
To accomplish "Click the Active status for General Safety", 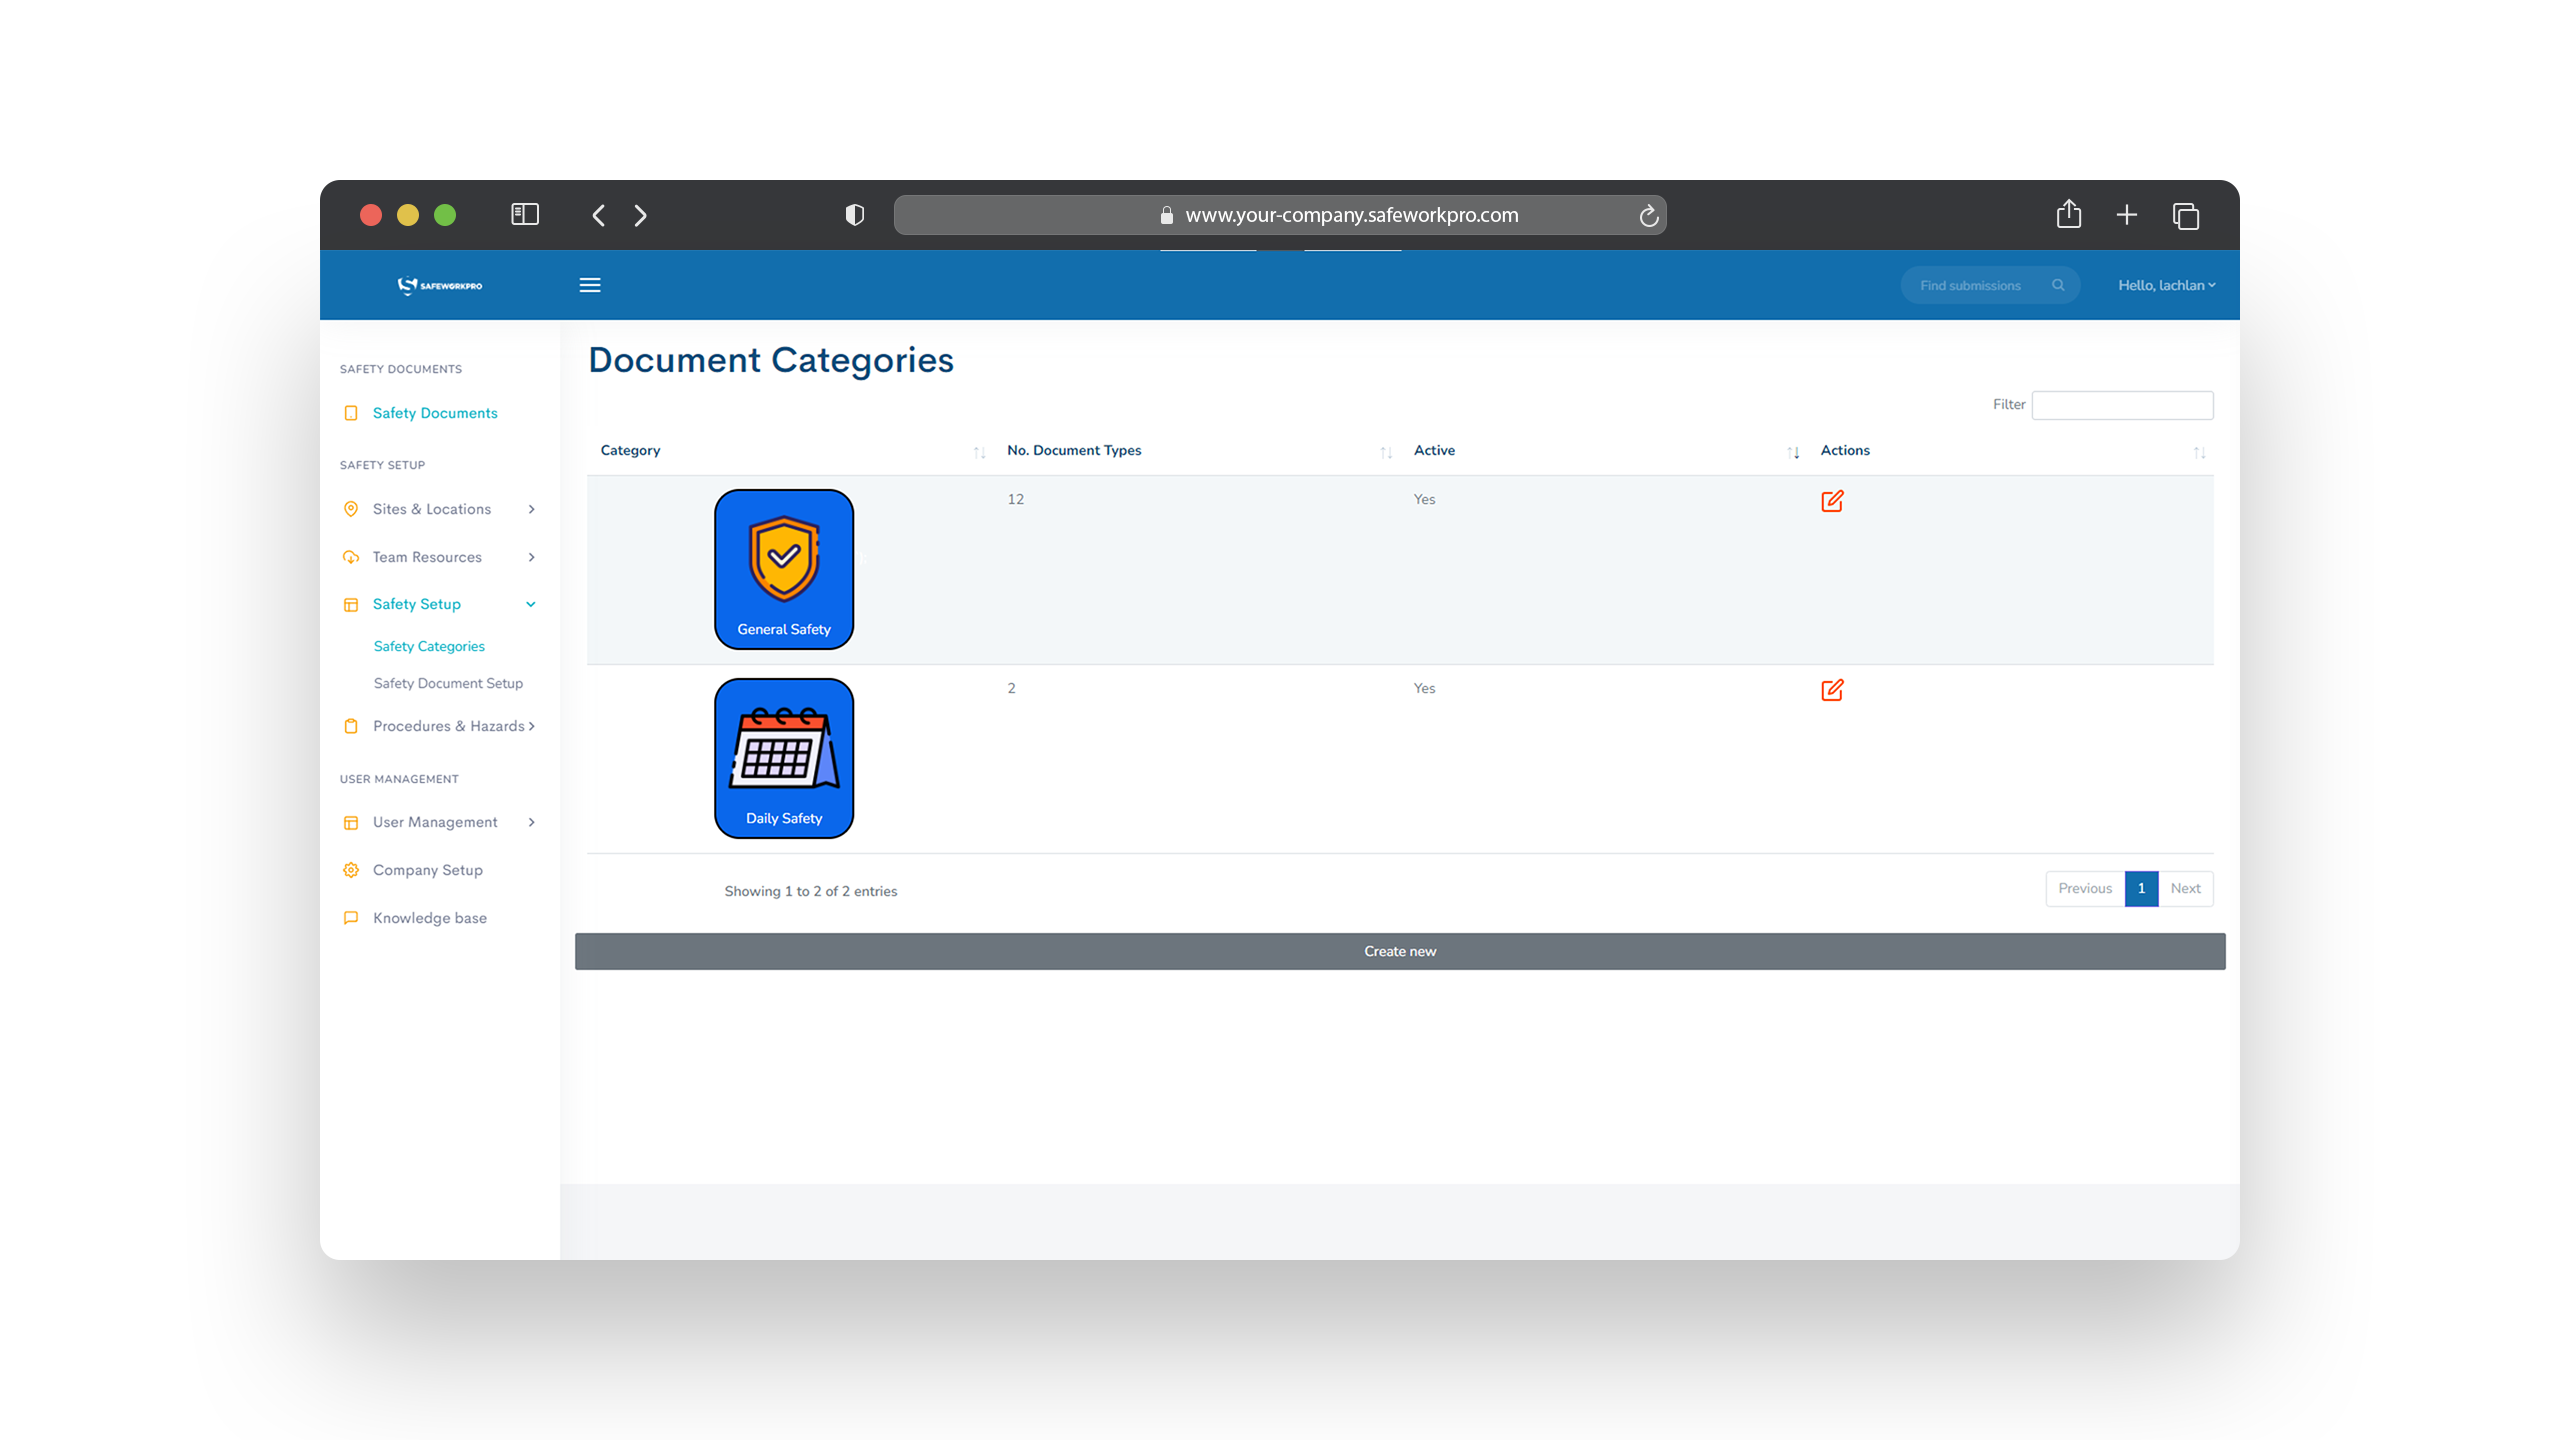I will (1424, 499).
